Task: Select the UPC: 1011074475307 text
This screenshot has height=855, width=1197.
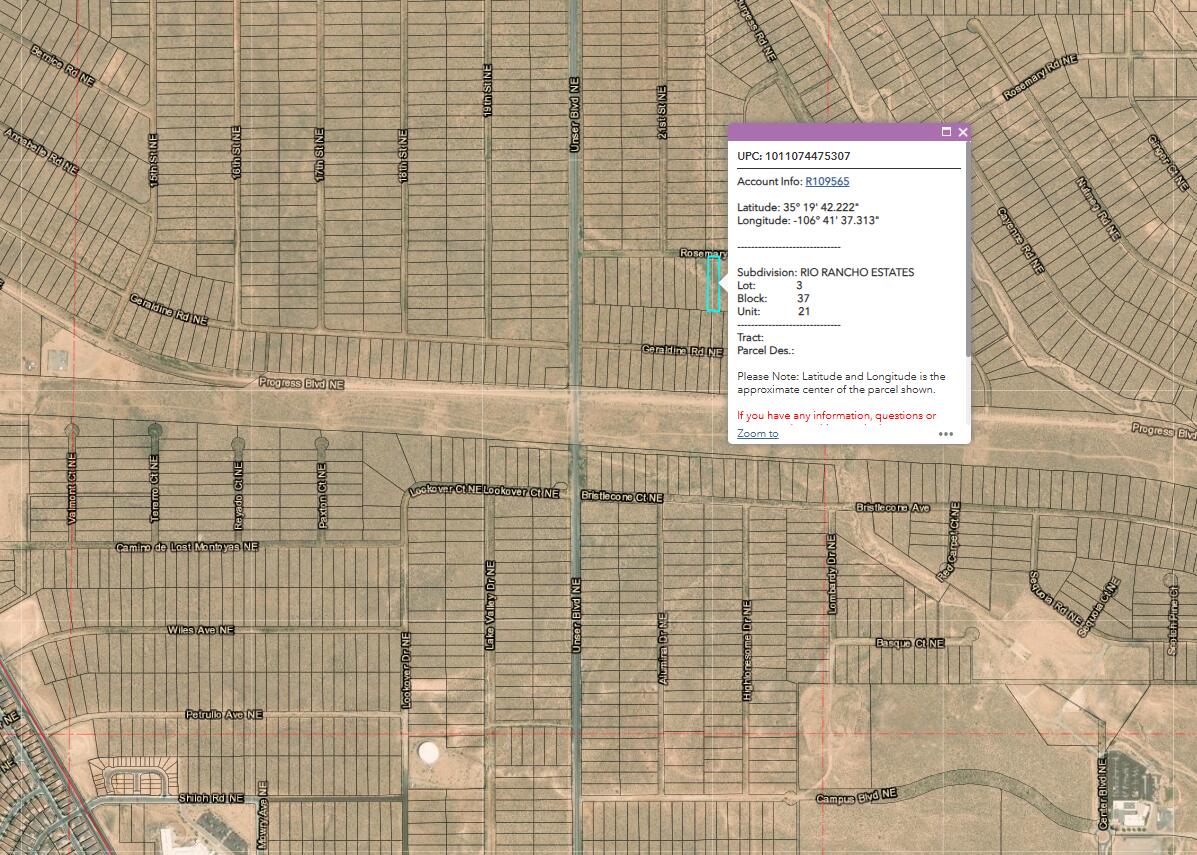Action: coord(793,156)
